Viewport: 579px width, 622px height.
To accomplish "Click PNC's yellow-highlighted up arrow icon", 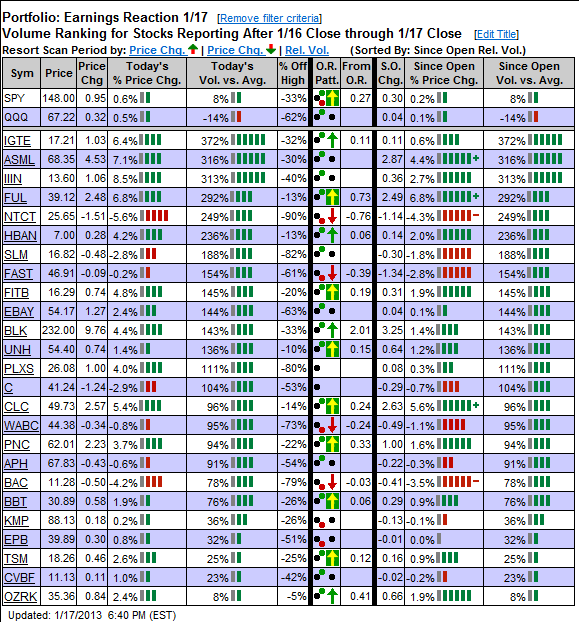I will pos(332,445).
